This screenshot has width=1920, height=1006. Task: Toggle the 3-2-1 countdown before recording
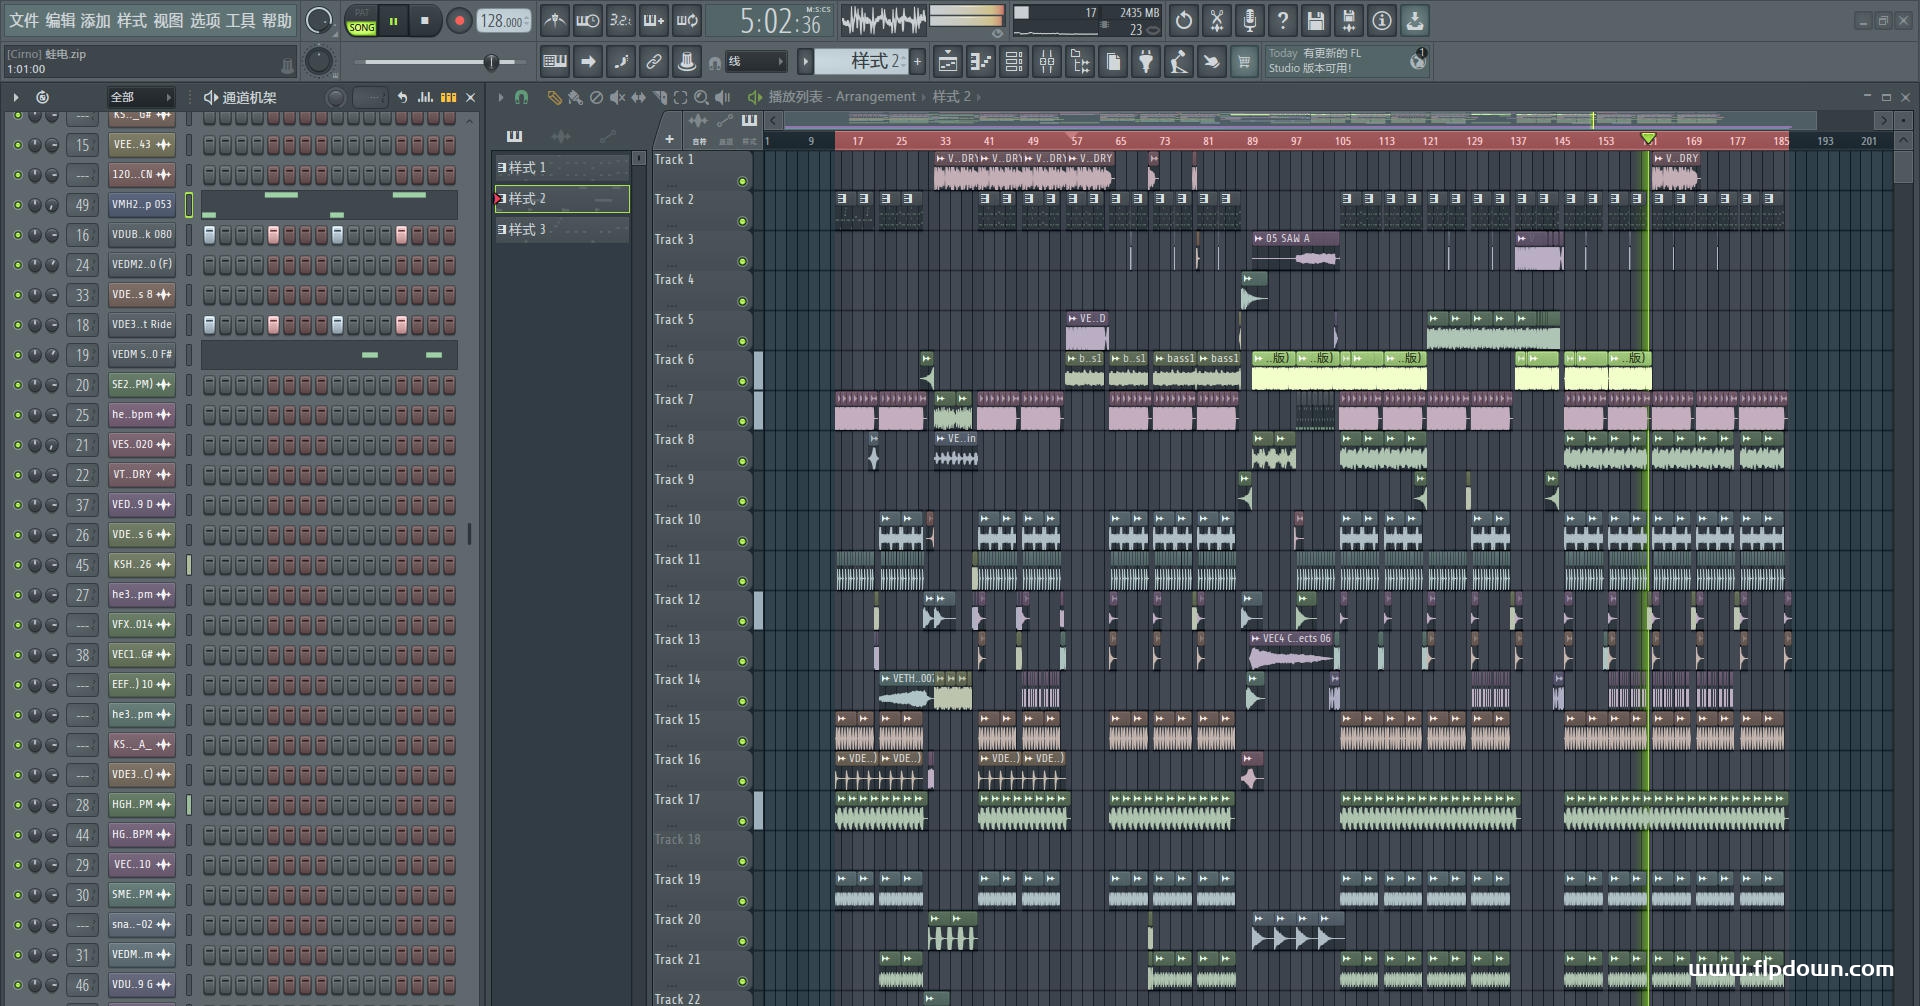pyautogui.click(x=620, y=20)
